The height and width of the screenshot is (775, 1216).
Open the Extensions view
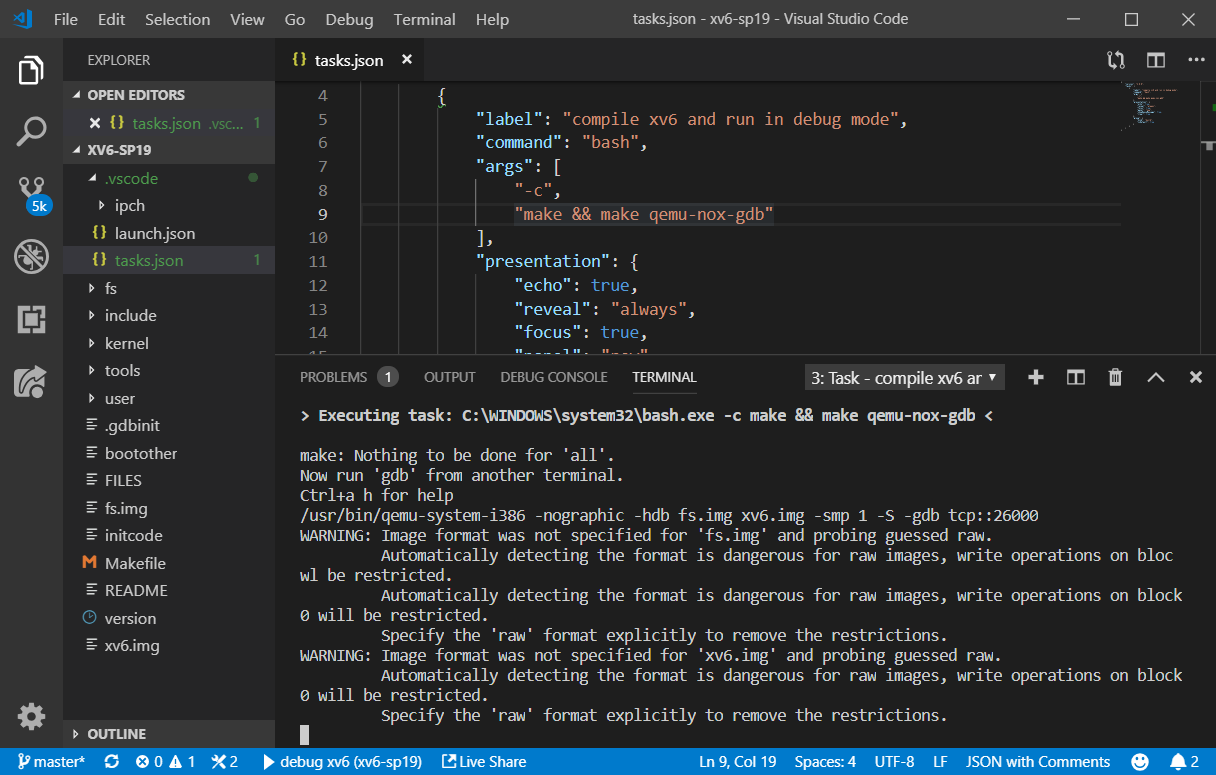[x=31, y=319]
